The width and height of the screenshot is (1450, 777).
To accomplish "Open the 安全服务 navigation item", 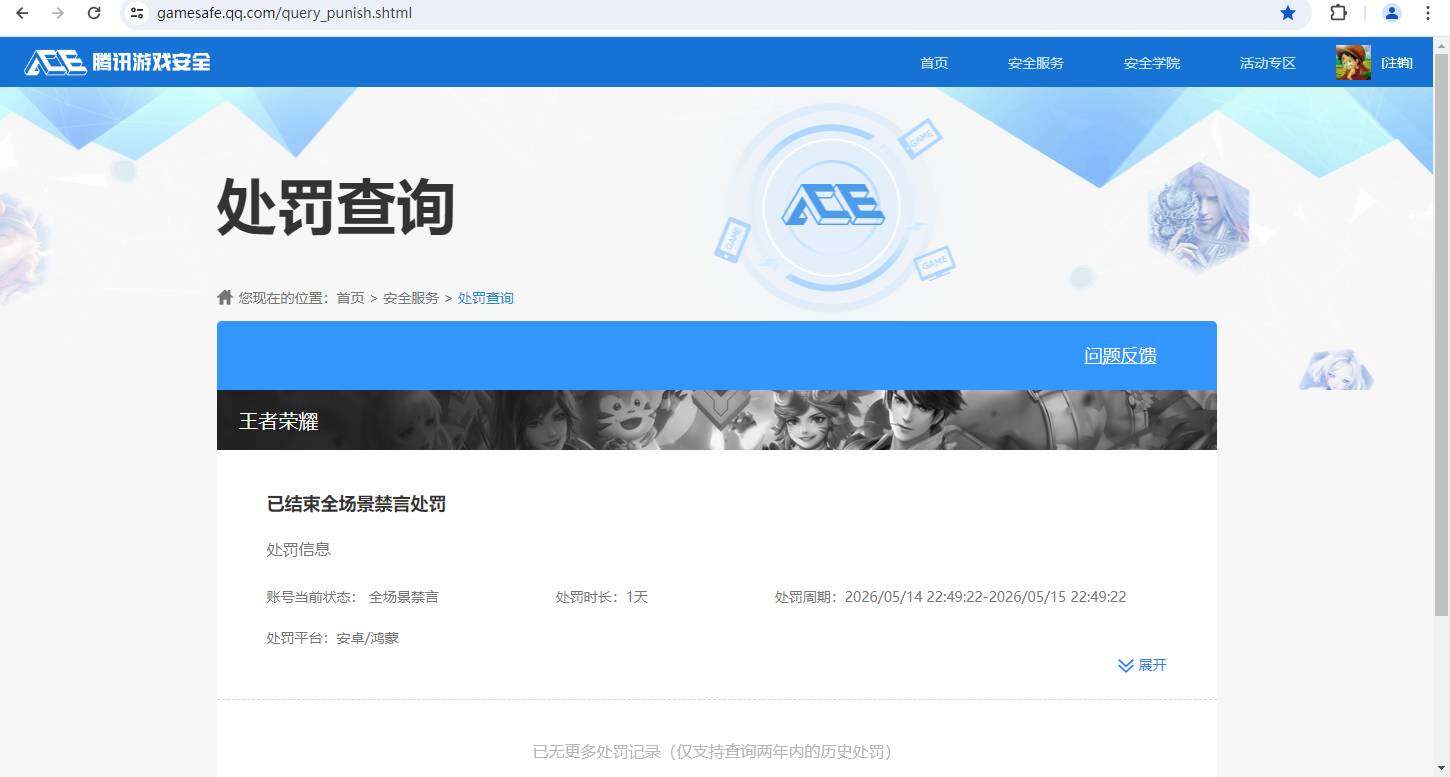I will pyautogui.click(x=1036, y=63).
